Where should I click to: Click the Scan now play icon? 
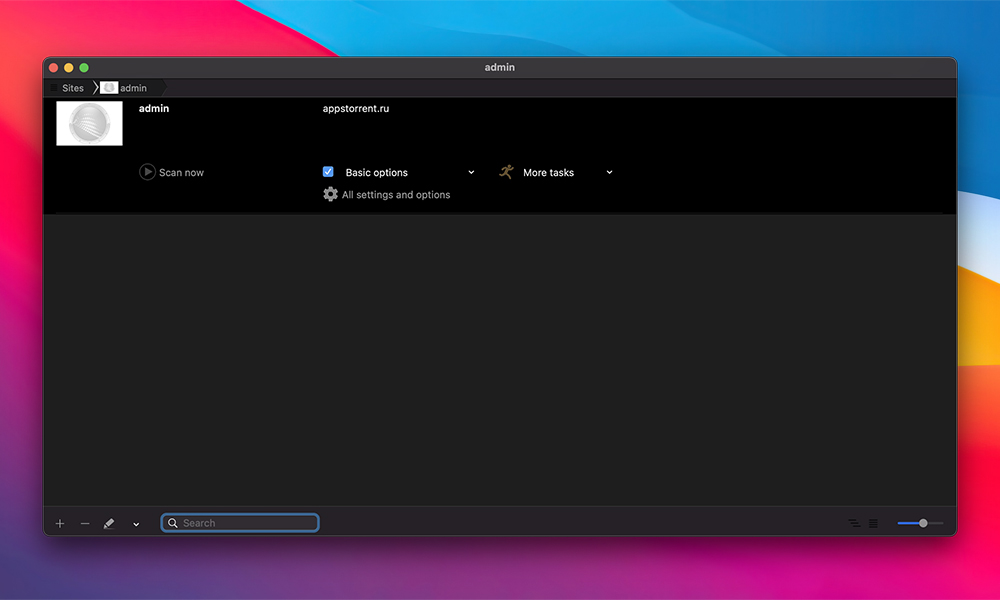[x=147, y=172]
